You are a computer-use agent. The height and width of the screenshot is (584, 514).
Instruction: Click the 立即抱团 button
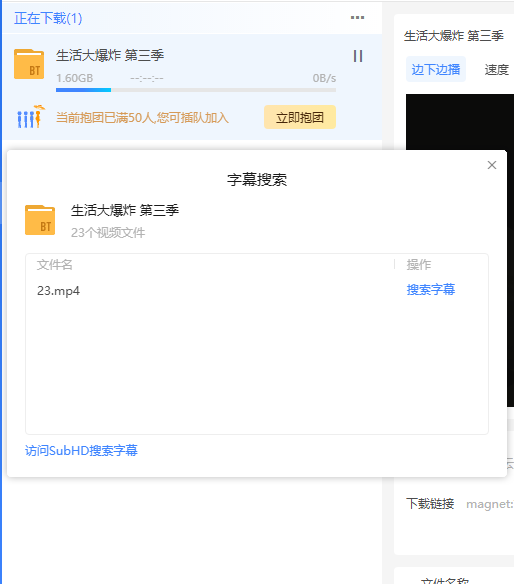(x=300, y=117)
